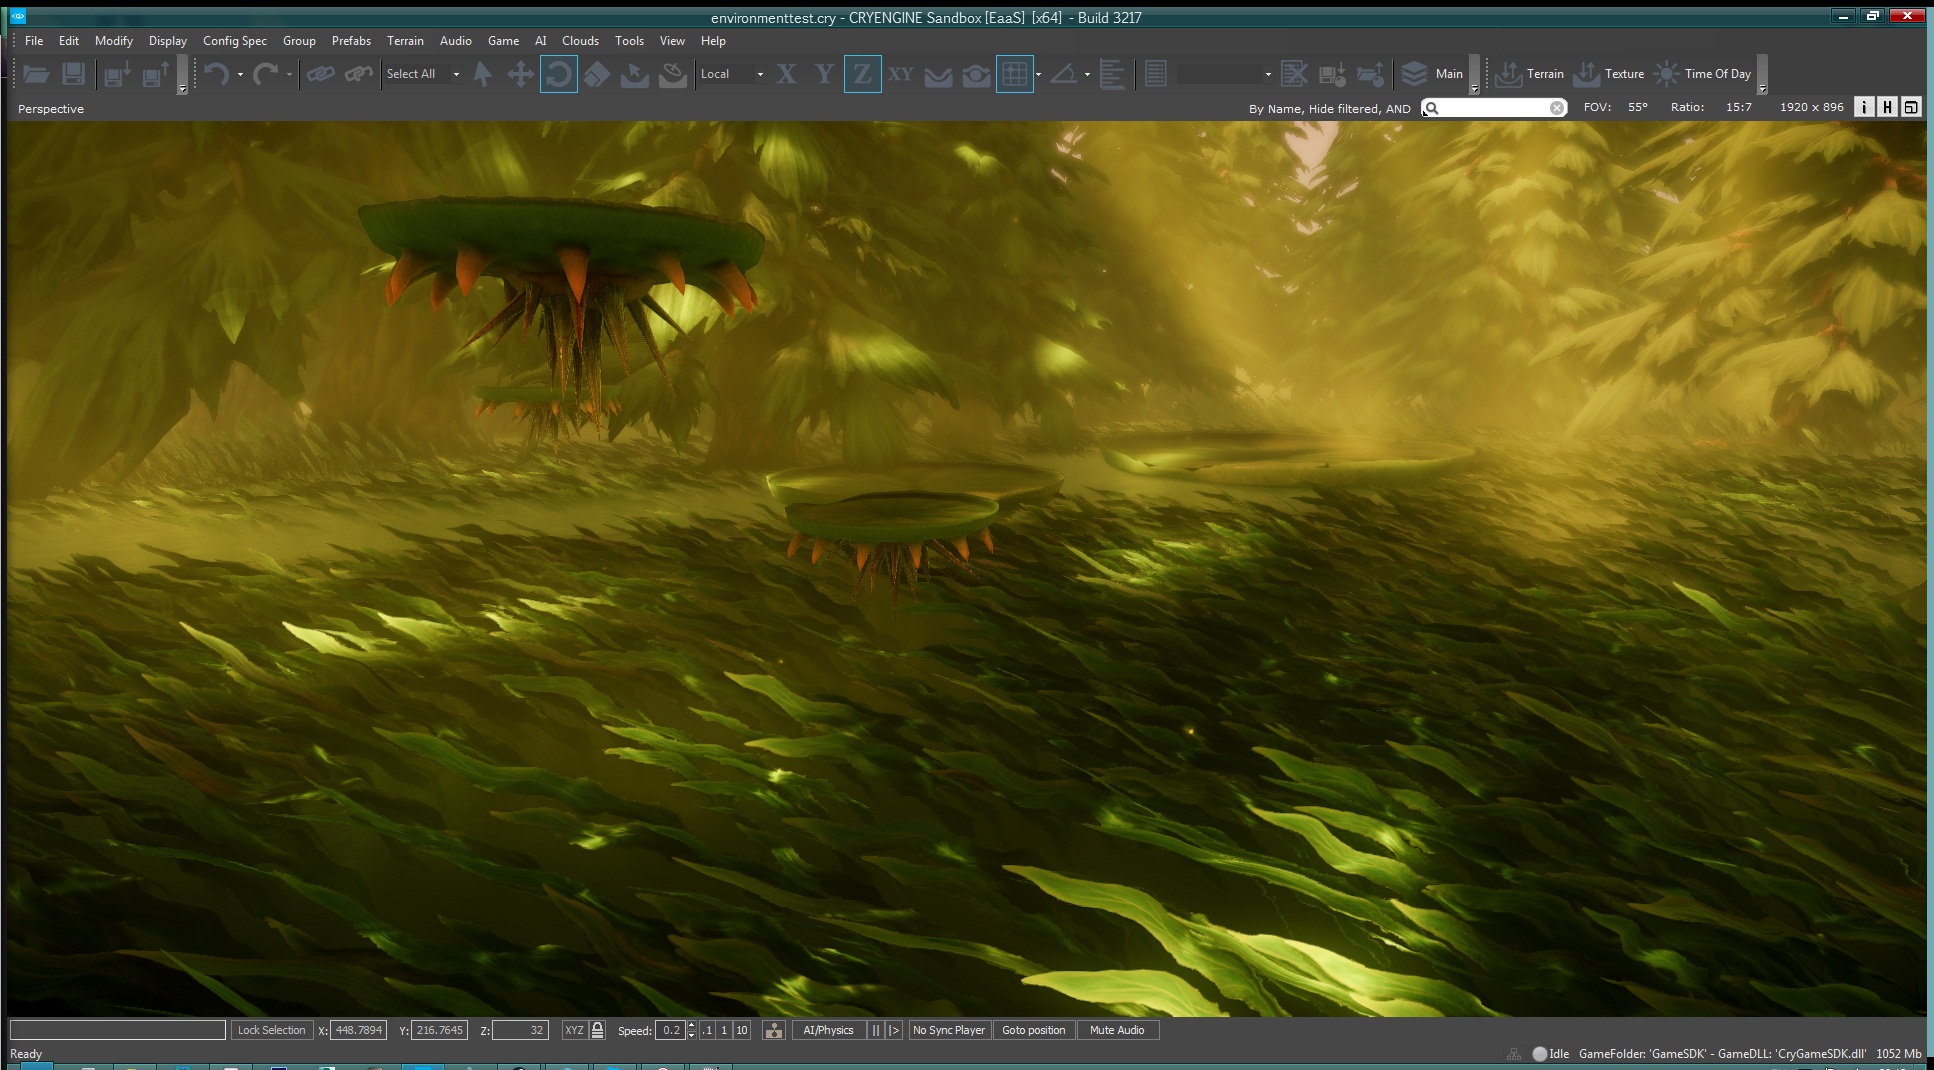1934x1070 pixels.
Task: Undo the last action
Action: click(216, 74)
